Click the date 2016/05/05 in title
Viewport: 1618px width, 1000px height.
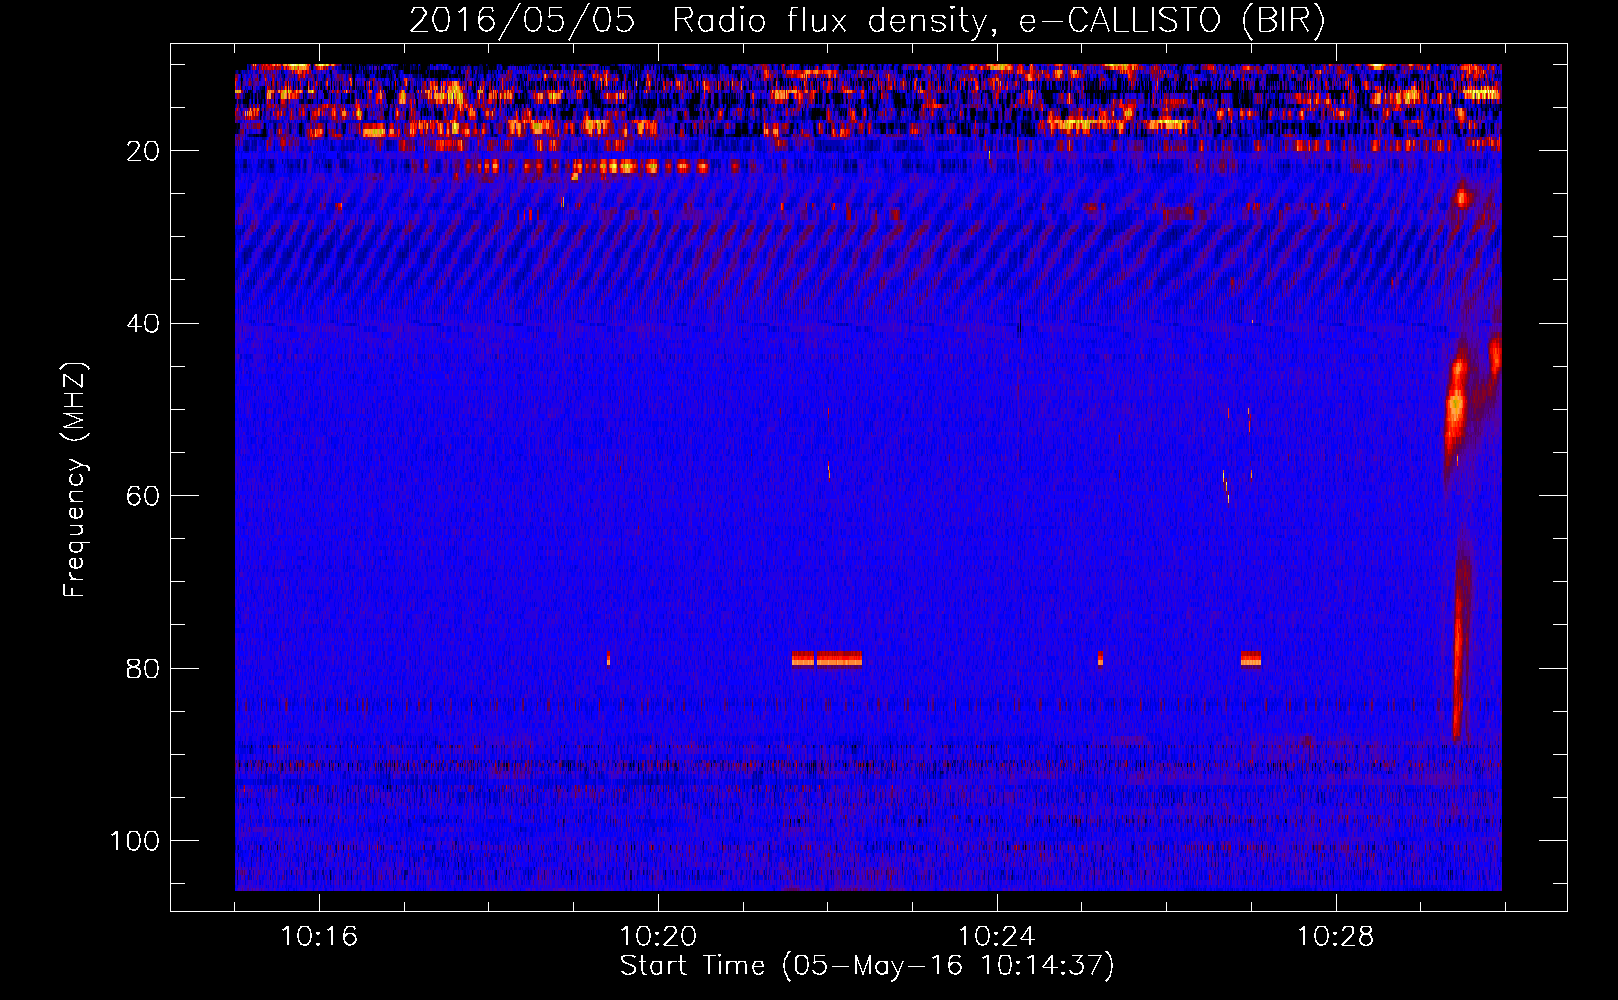click(x=522, y=21)
